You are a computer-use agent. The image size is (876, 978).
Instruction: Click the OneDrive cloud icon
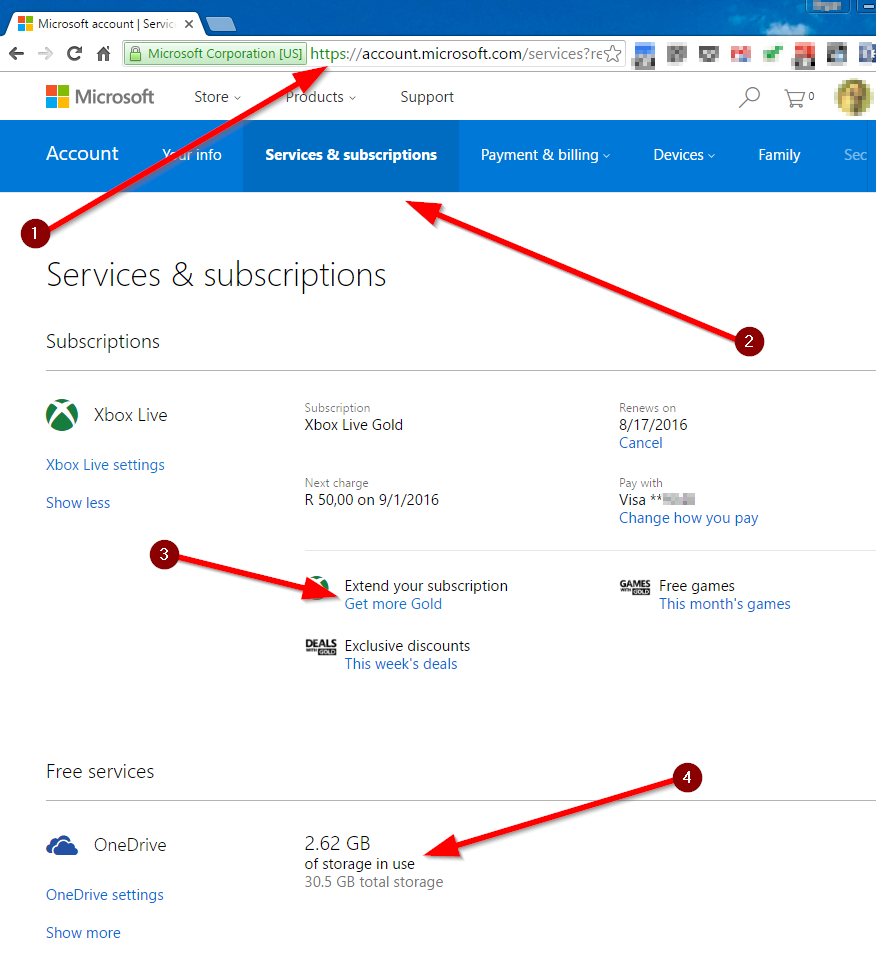pyautogui.click(x=61, y=844)
